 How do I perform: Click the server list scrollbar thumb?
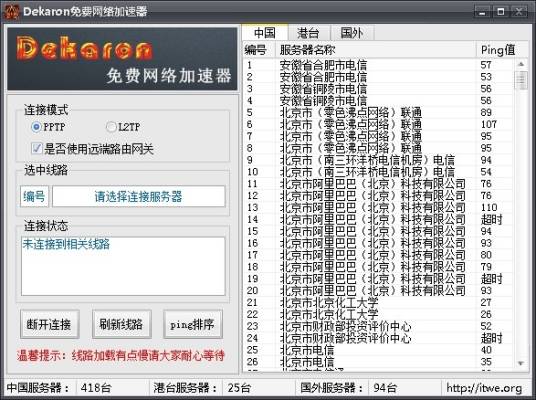tap(521, 80)
